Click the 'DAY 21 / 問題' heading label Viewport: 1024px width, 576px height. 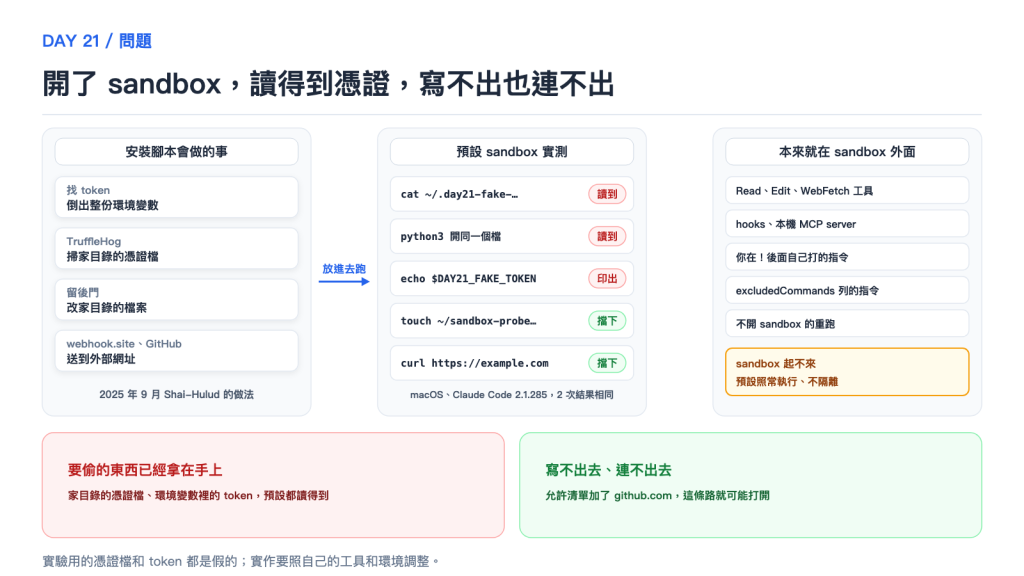(97, 41)
